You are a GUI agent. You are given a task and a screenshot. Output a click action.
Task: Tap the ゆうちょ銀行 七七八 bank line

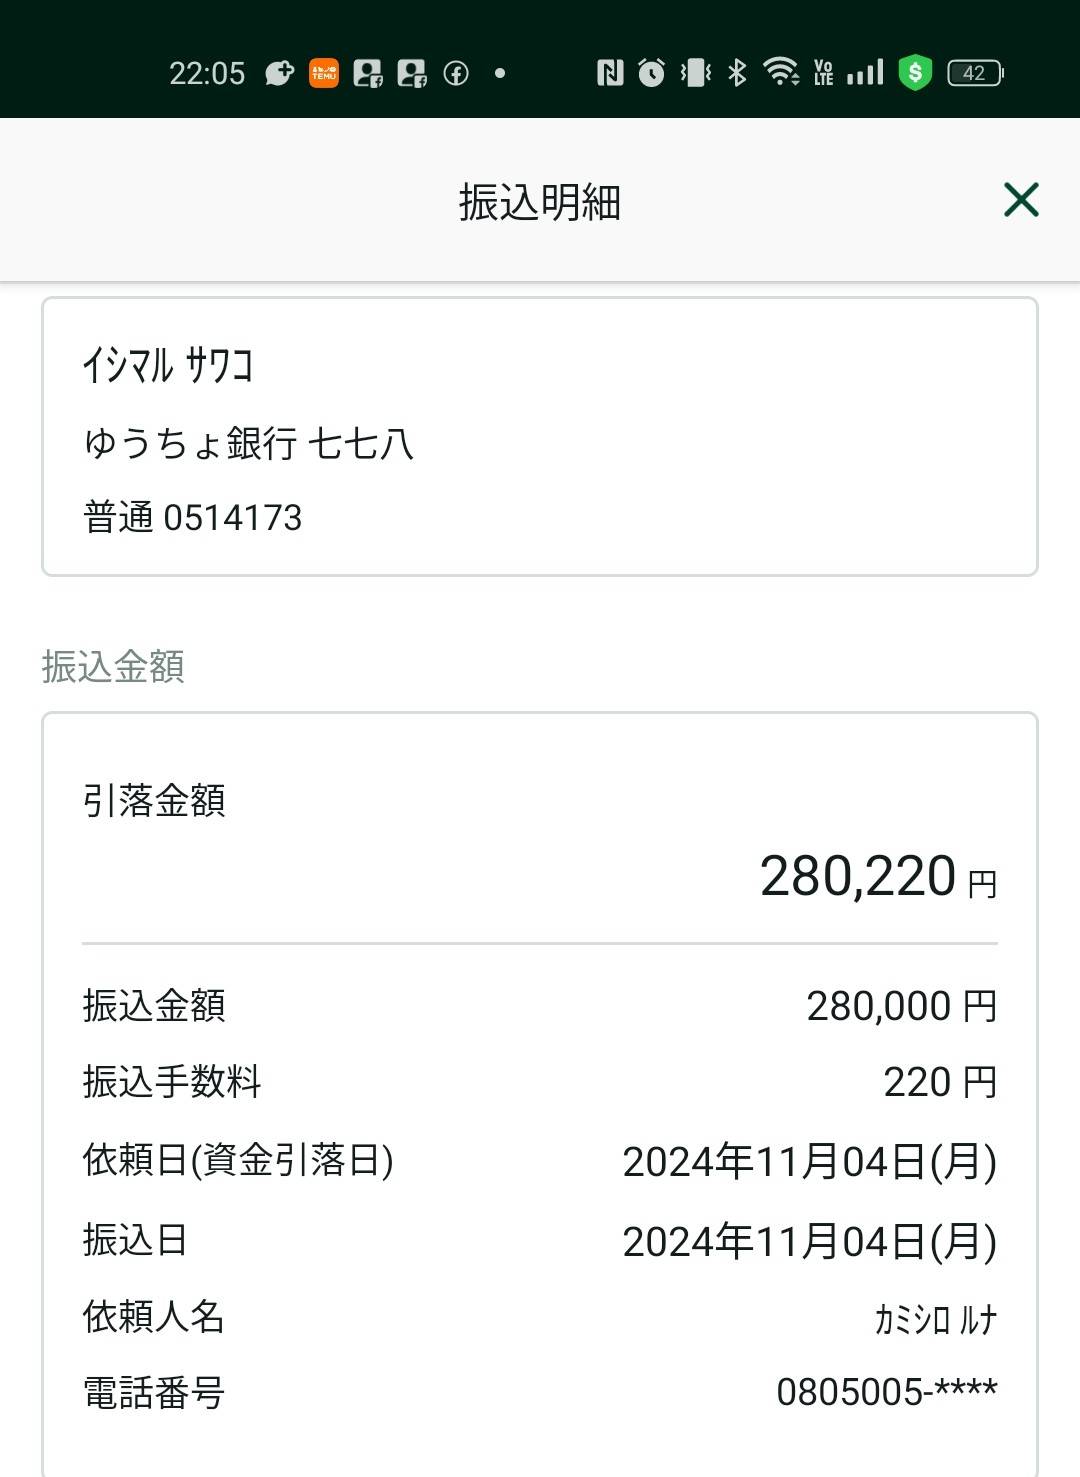tap(249, 442)
